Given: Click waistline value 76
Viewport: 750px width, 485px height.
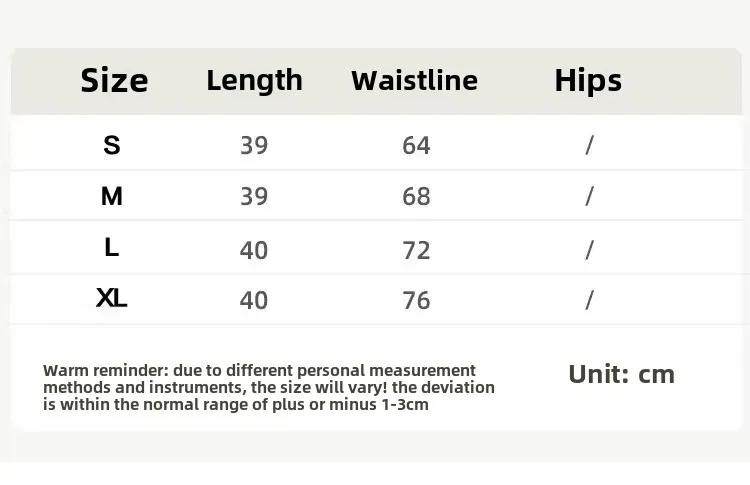Looking at the screenshot, I should pyautogui.click(x=416, y=300).
